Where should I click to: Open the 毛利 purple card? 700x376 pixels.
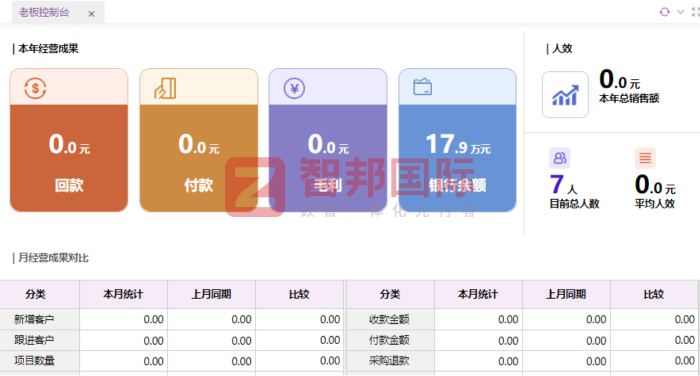click(x=328, y=140)
